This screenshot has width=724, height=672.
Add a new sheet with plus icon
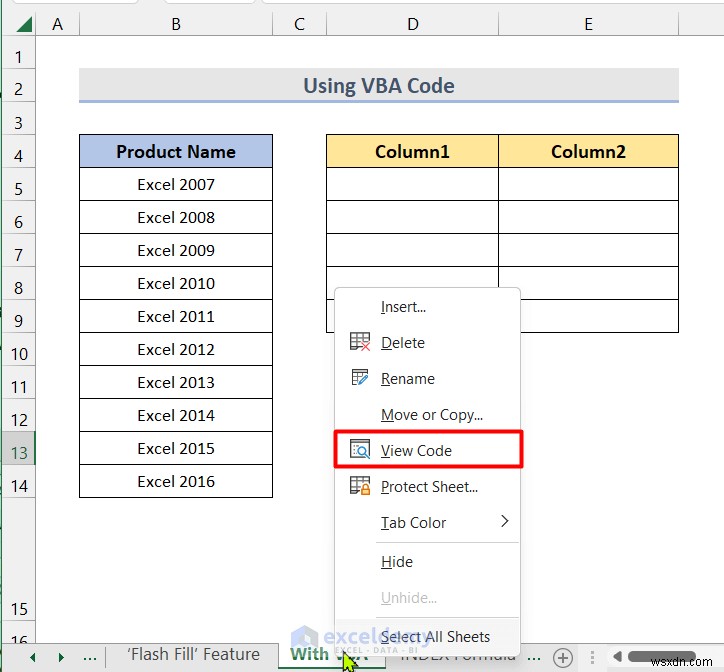(563, 657)
